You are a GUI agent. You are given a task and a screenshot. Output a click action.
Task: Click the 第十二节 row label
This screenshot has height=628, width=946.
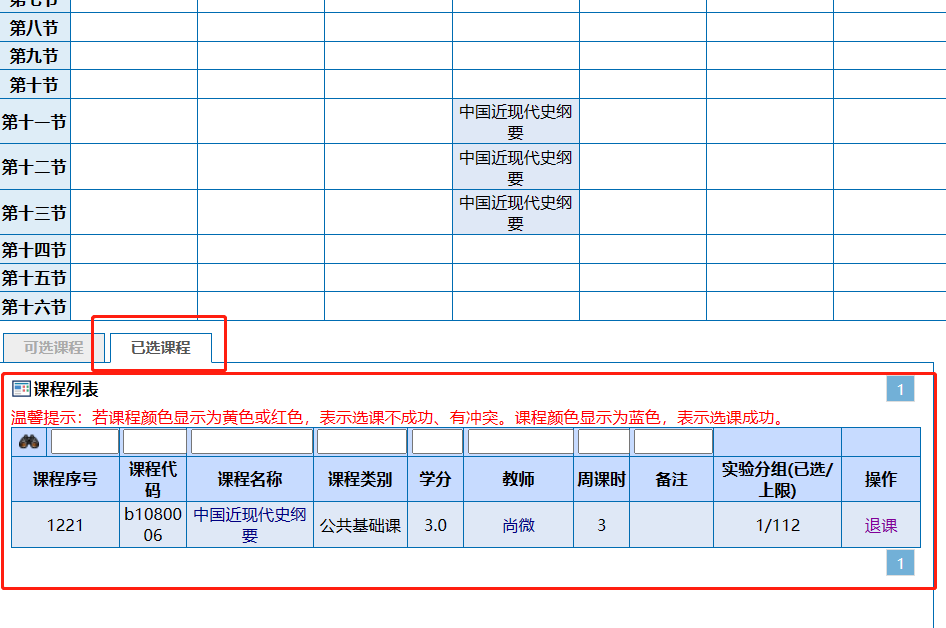point(34,167)
